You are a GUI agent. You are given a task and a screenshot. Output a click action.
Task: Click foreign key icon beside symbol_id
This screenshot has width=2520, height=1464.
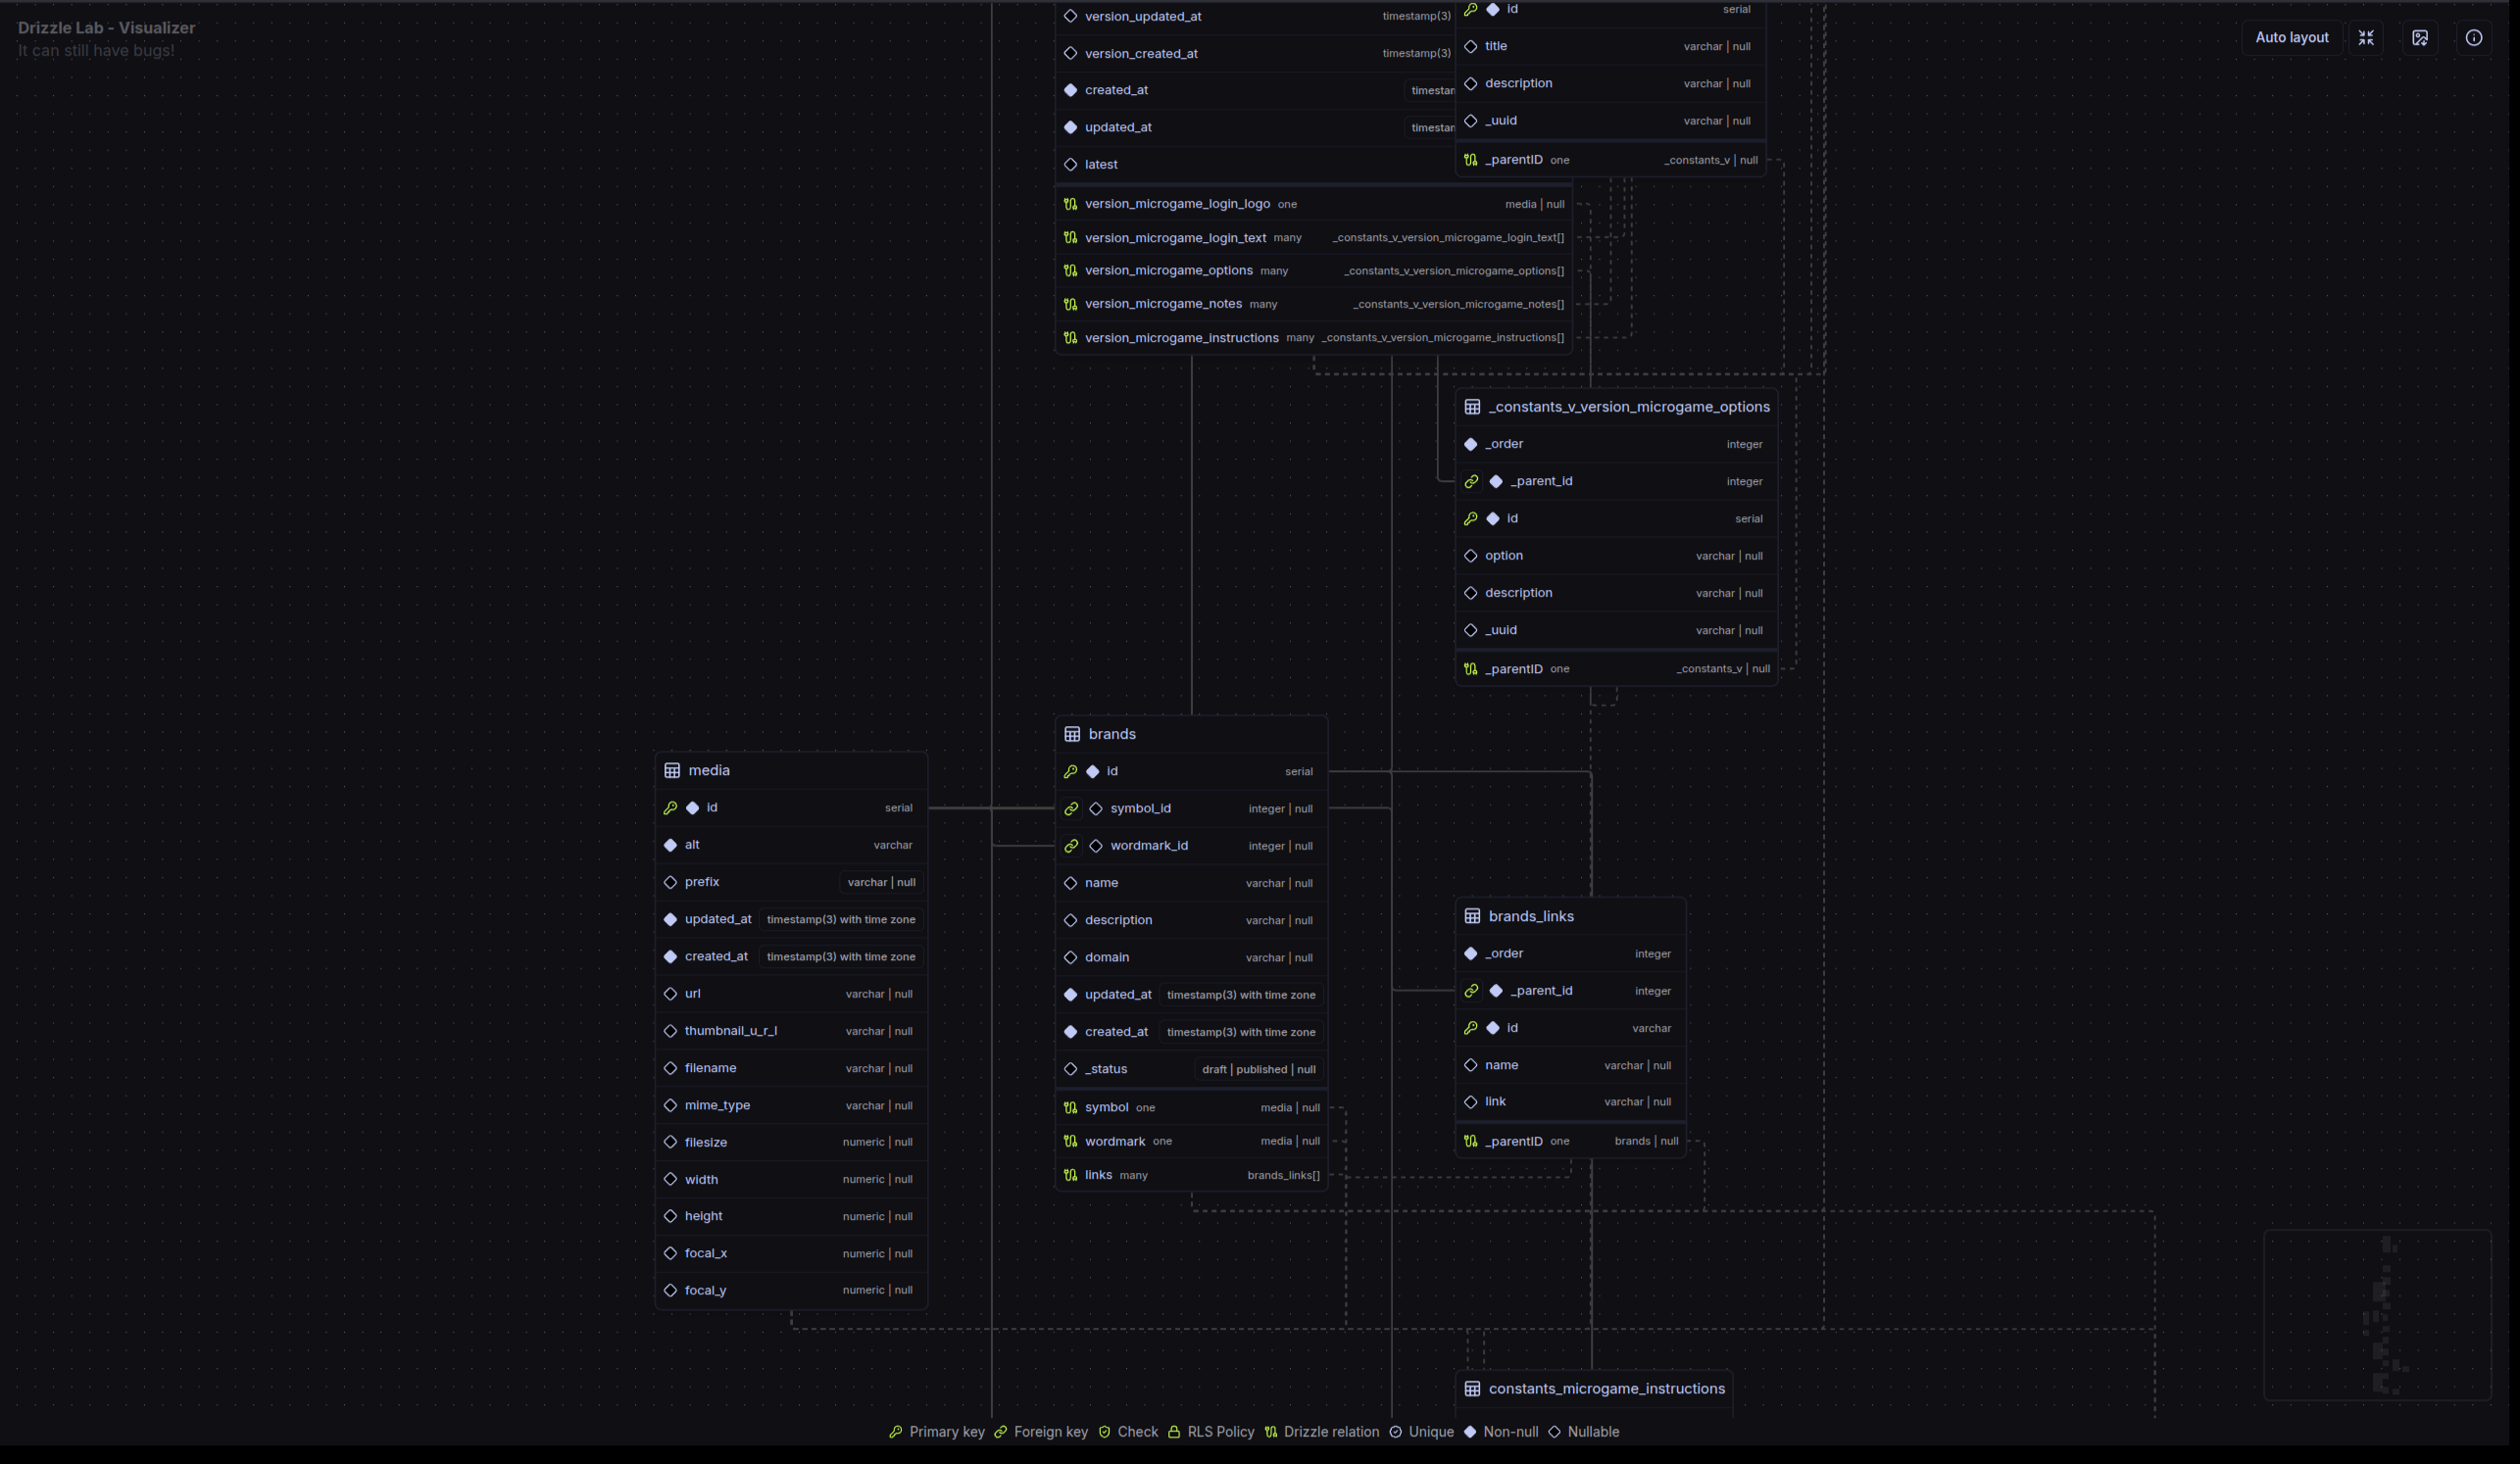1071,809
